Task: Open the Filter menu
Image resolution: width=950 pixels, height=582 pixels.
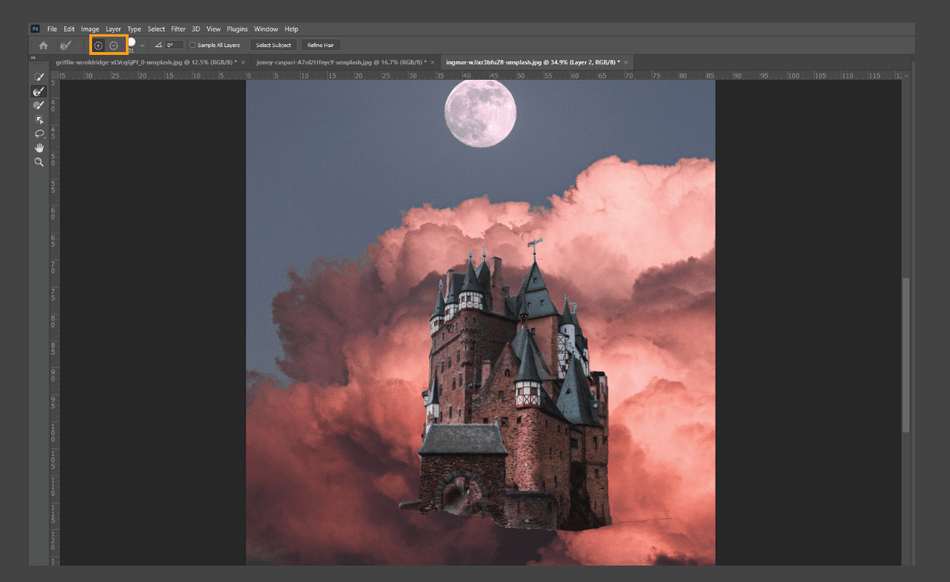Action: pyautogui.click(x=178, y=29)
